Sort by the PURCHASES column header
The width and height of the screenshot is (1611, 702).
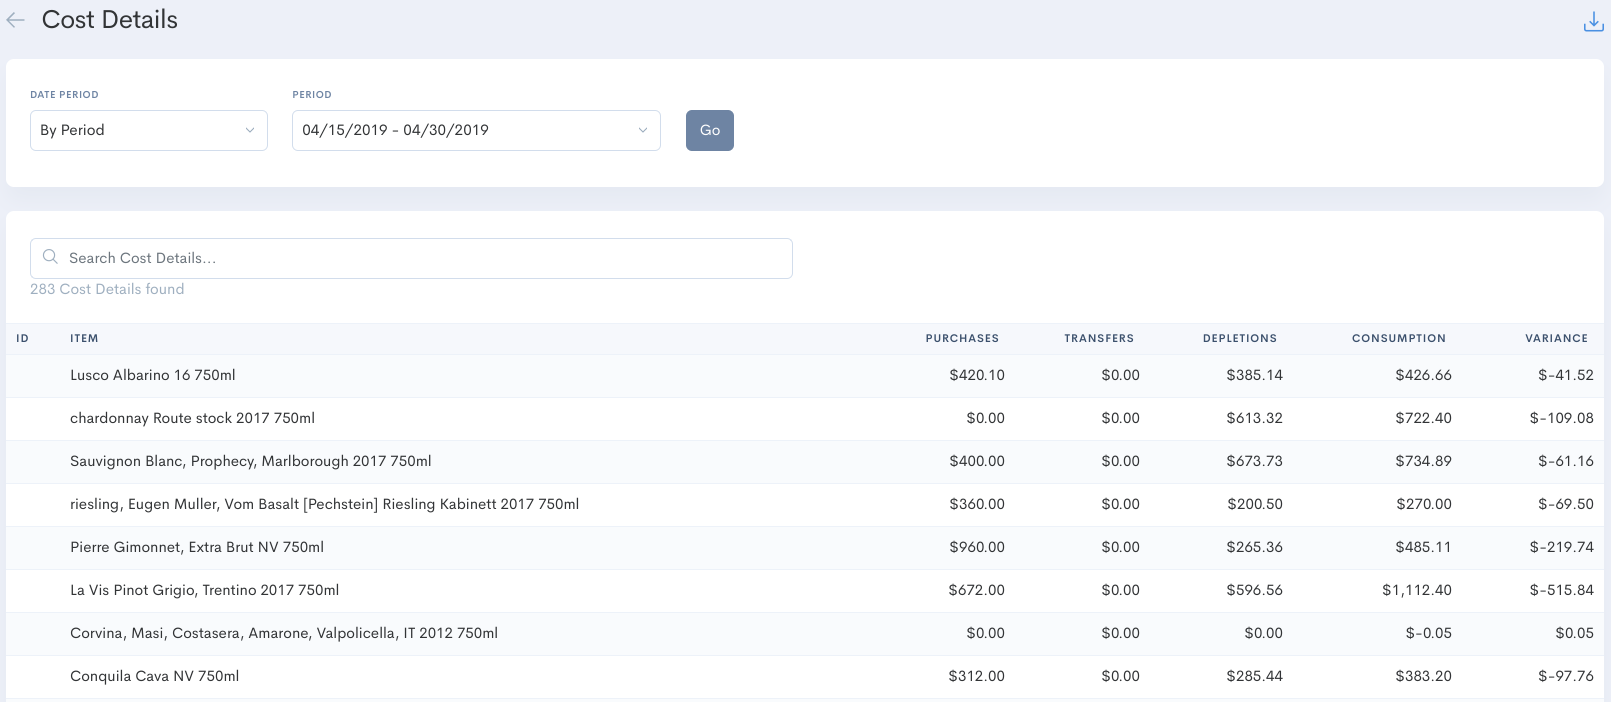962,338
